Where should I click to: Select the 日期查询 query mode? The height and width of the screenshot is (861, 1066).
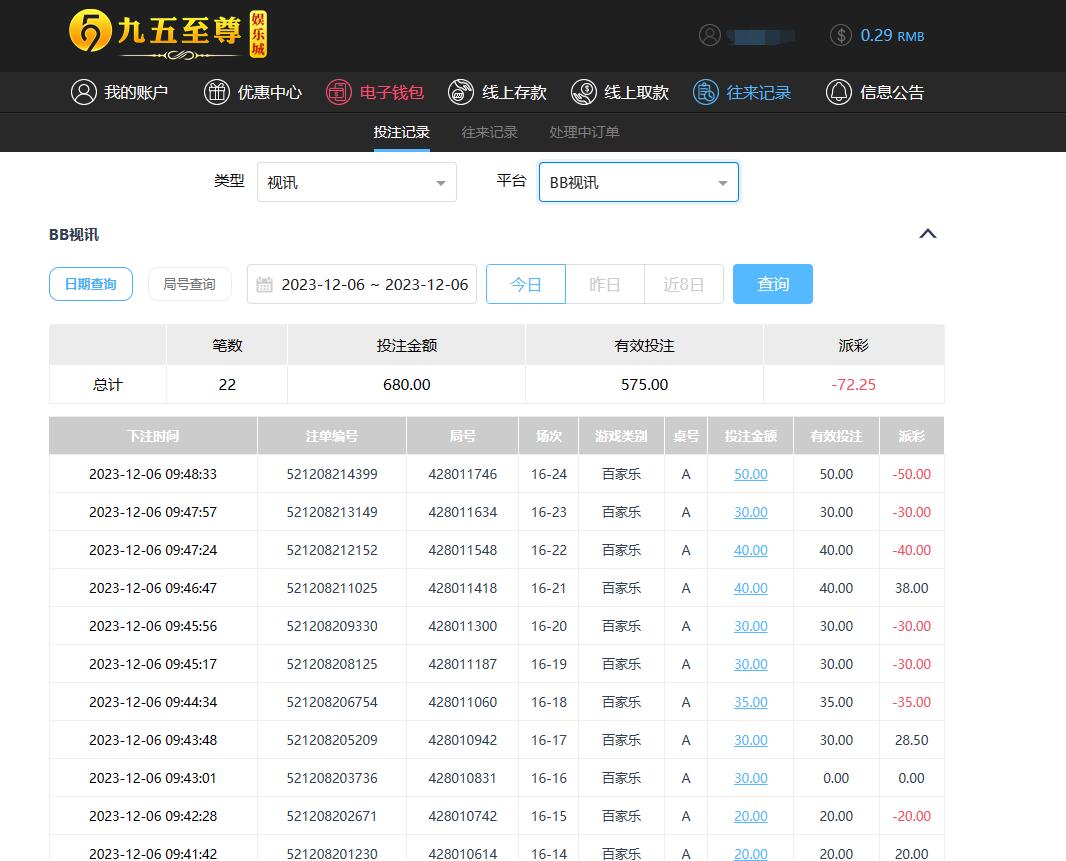pyautogui.click(x=91, y=284)
